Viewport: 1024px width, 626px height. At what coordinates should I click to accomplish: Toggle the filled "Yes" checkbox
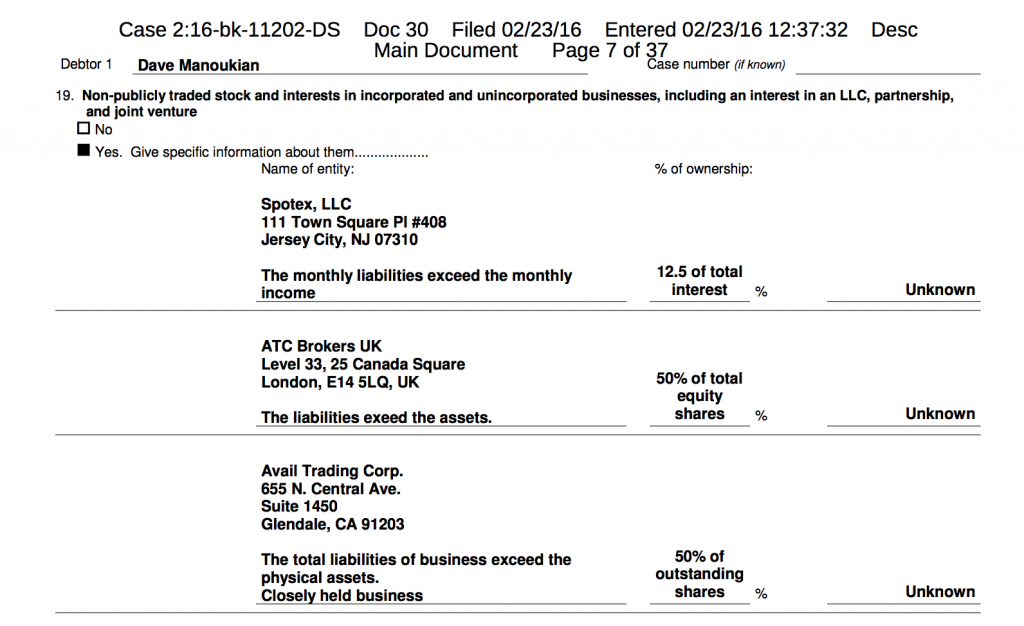click(x=84, y=152)
